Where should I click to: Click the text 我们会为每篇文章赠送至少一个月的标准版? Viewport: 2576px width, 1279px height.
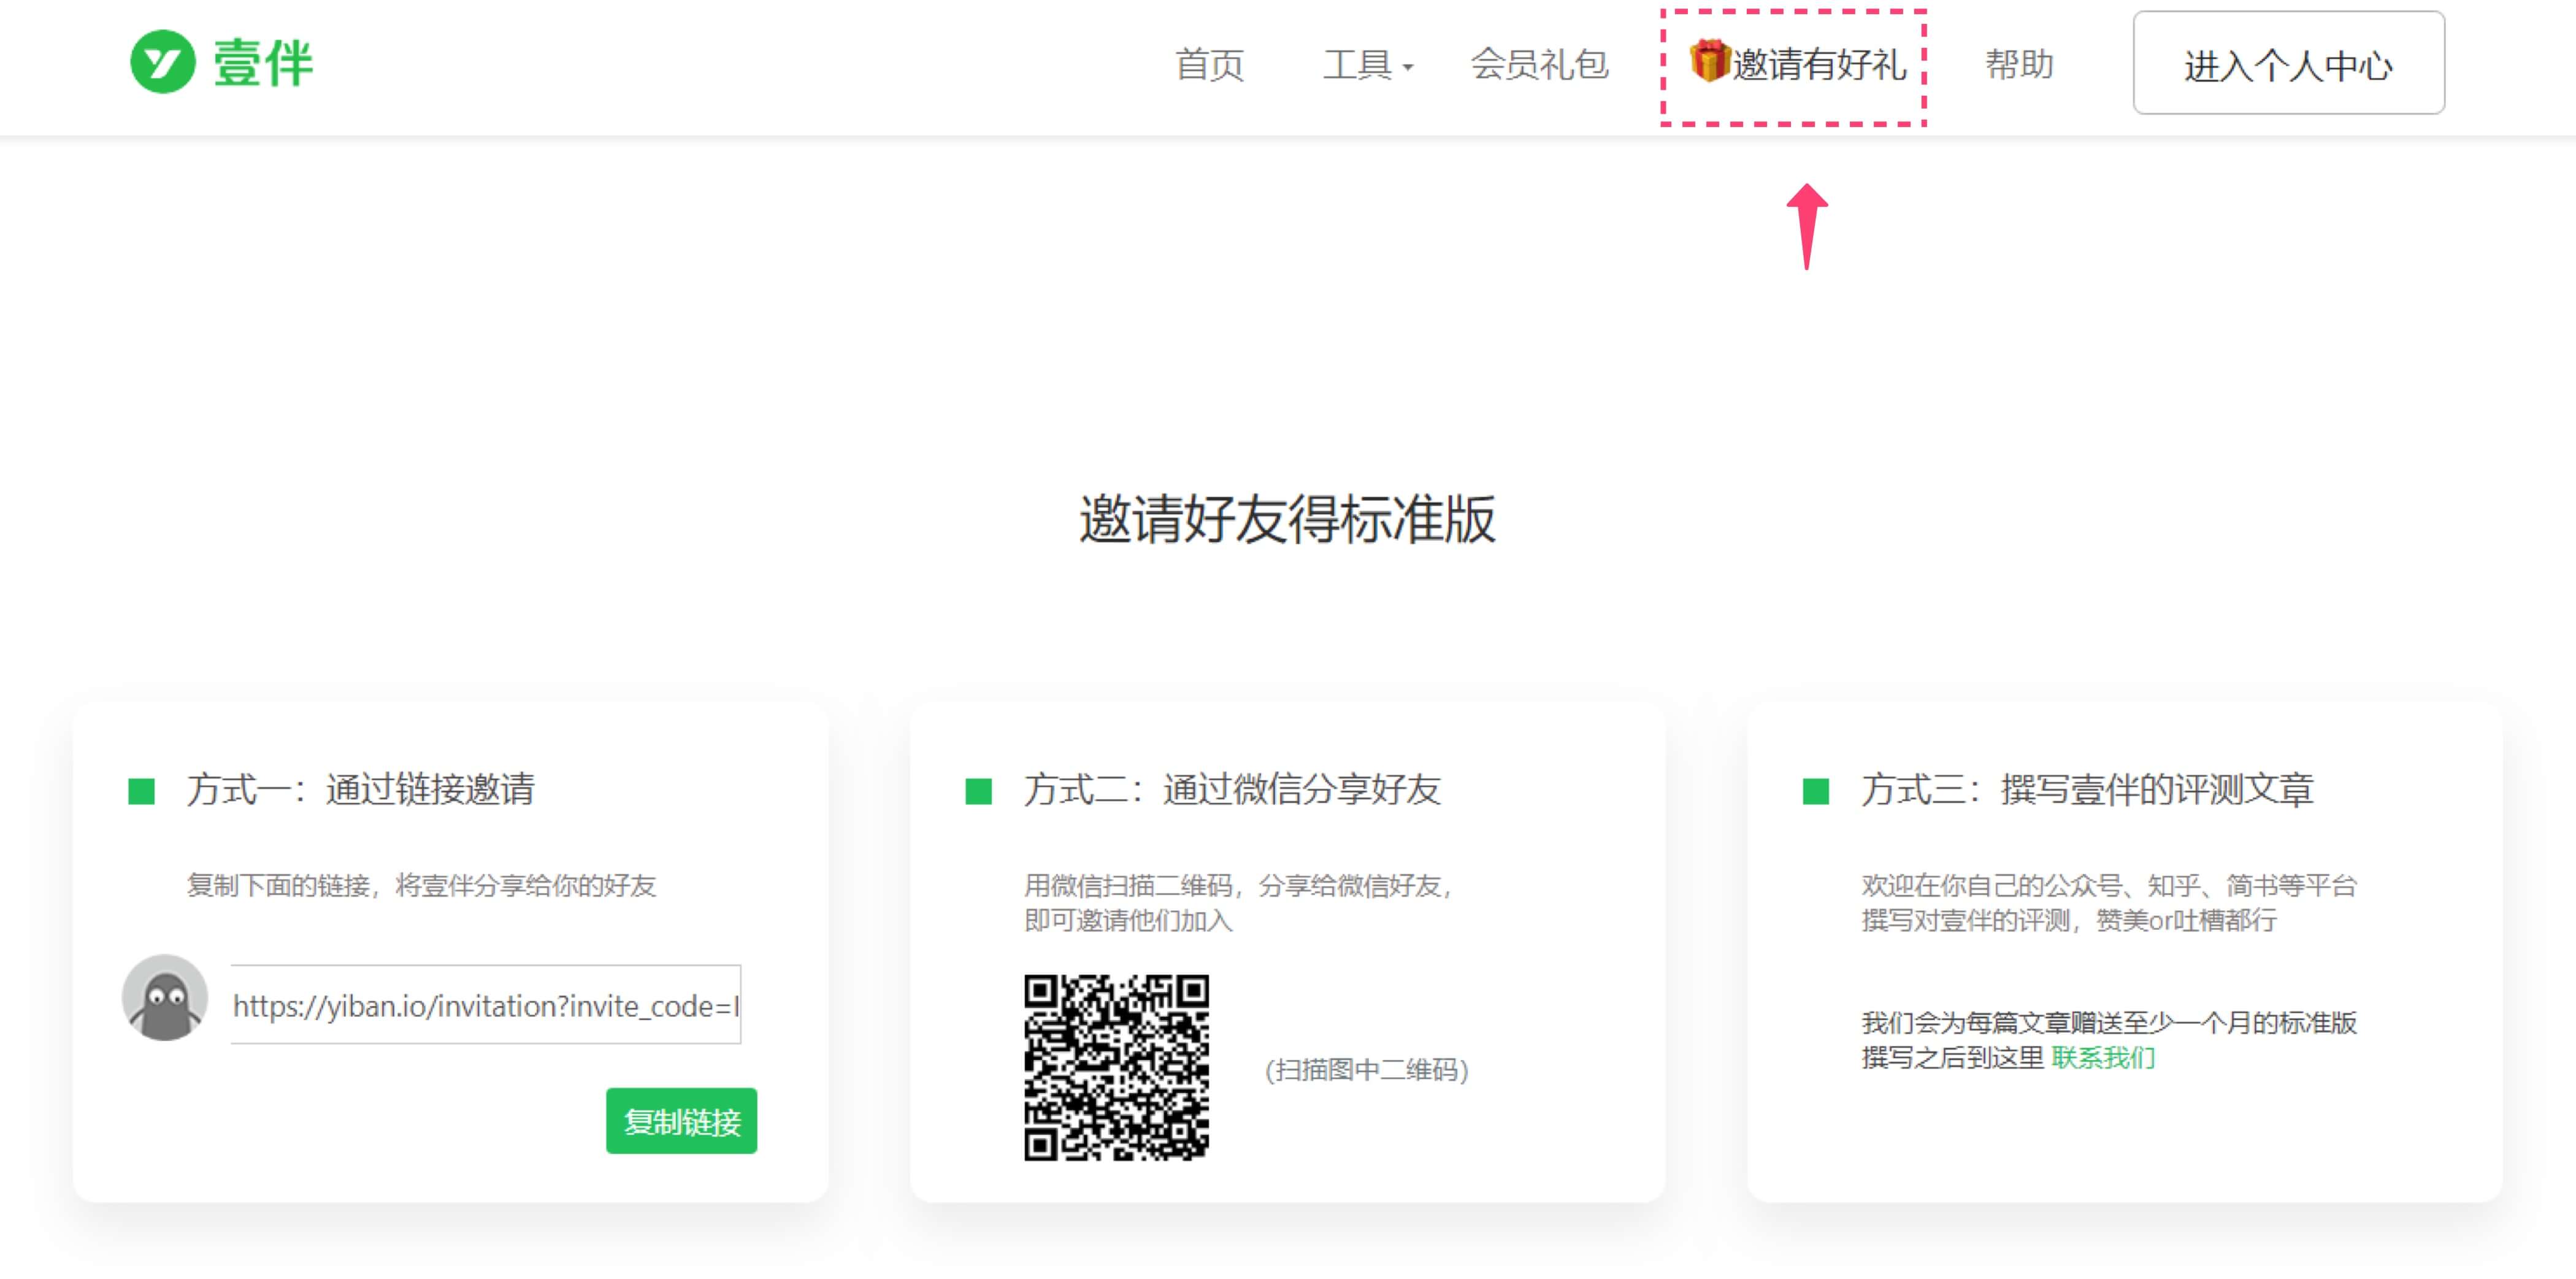(x=2109, y=1023)
